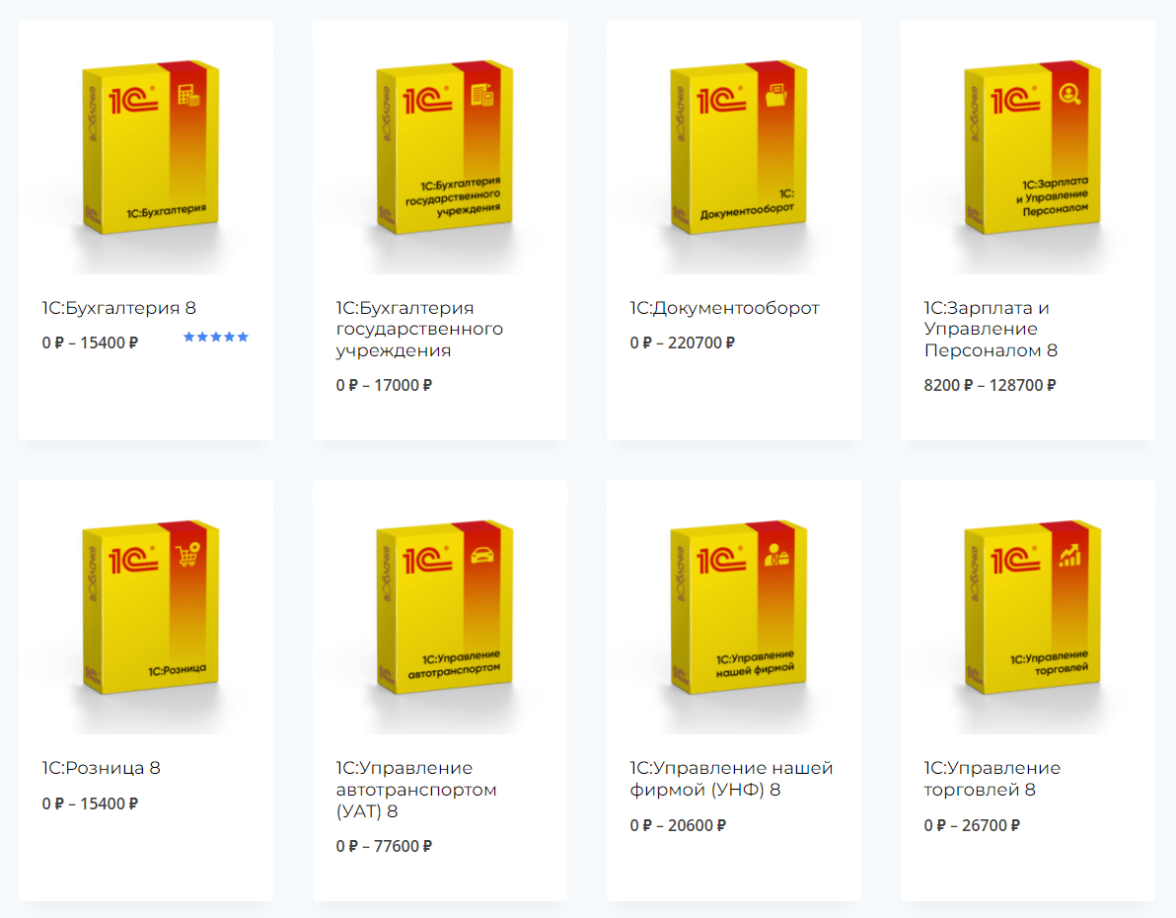Open the 1С:Документооборот product box image
Viewport: 1176px width, 918px height.
734,148
